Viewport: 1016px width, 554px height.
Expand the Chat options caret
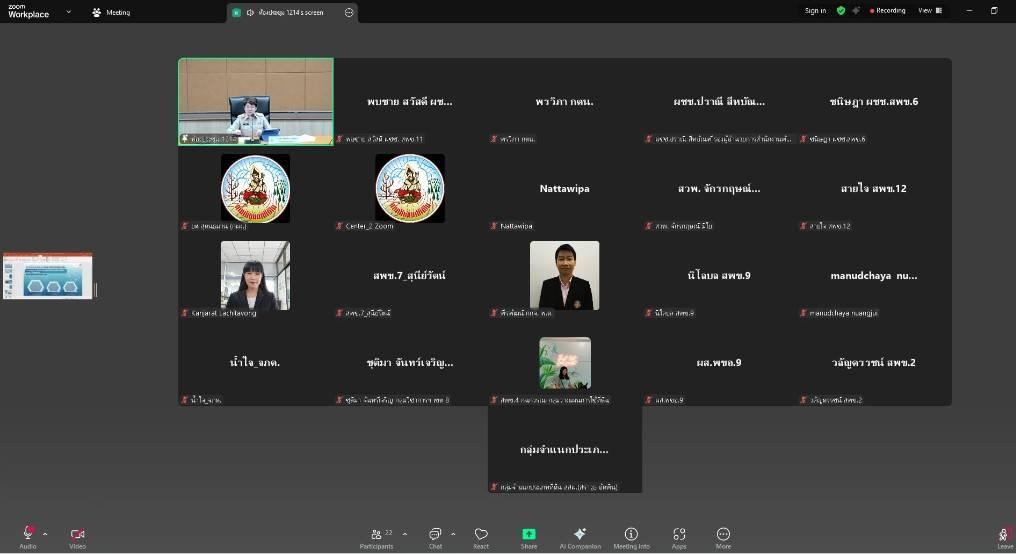tap(453, 534)
